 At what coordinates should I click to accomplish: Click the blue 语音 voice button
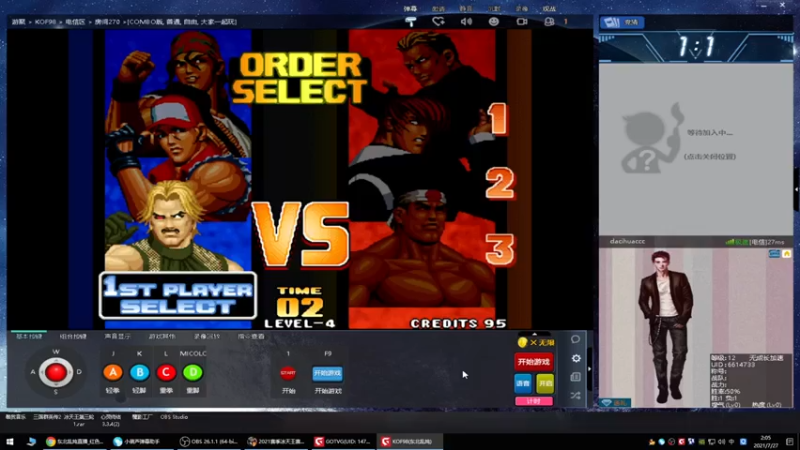click(x=523, y=384)
